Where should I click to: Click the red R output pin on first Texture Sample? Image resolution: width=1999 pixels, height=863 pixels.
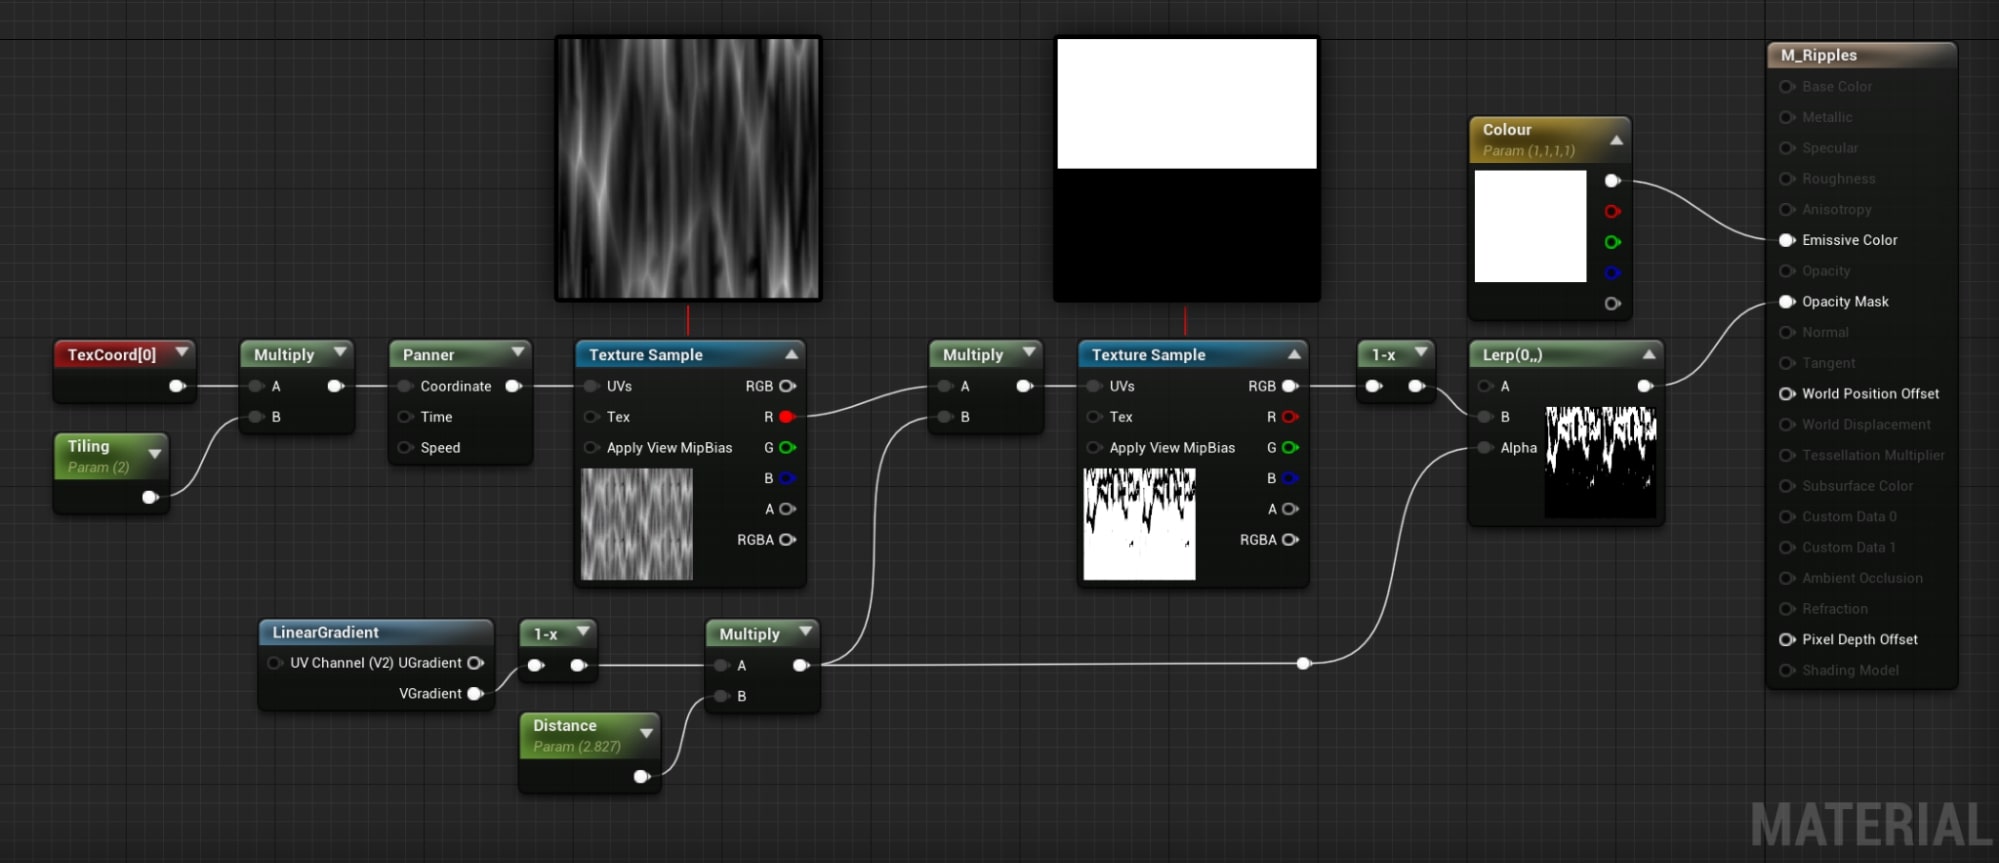click(x=787, y=417)
